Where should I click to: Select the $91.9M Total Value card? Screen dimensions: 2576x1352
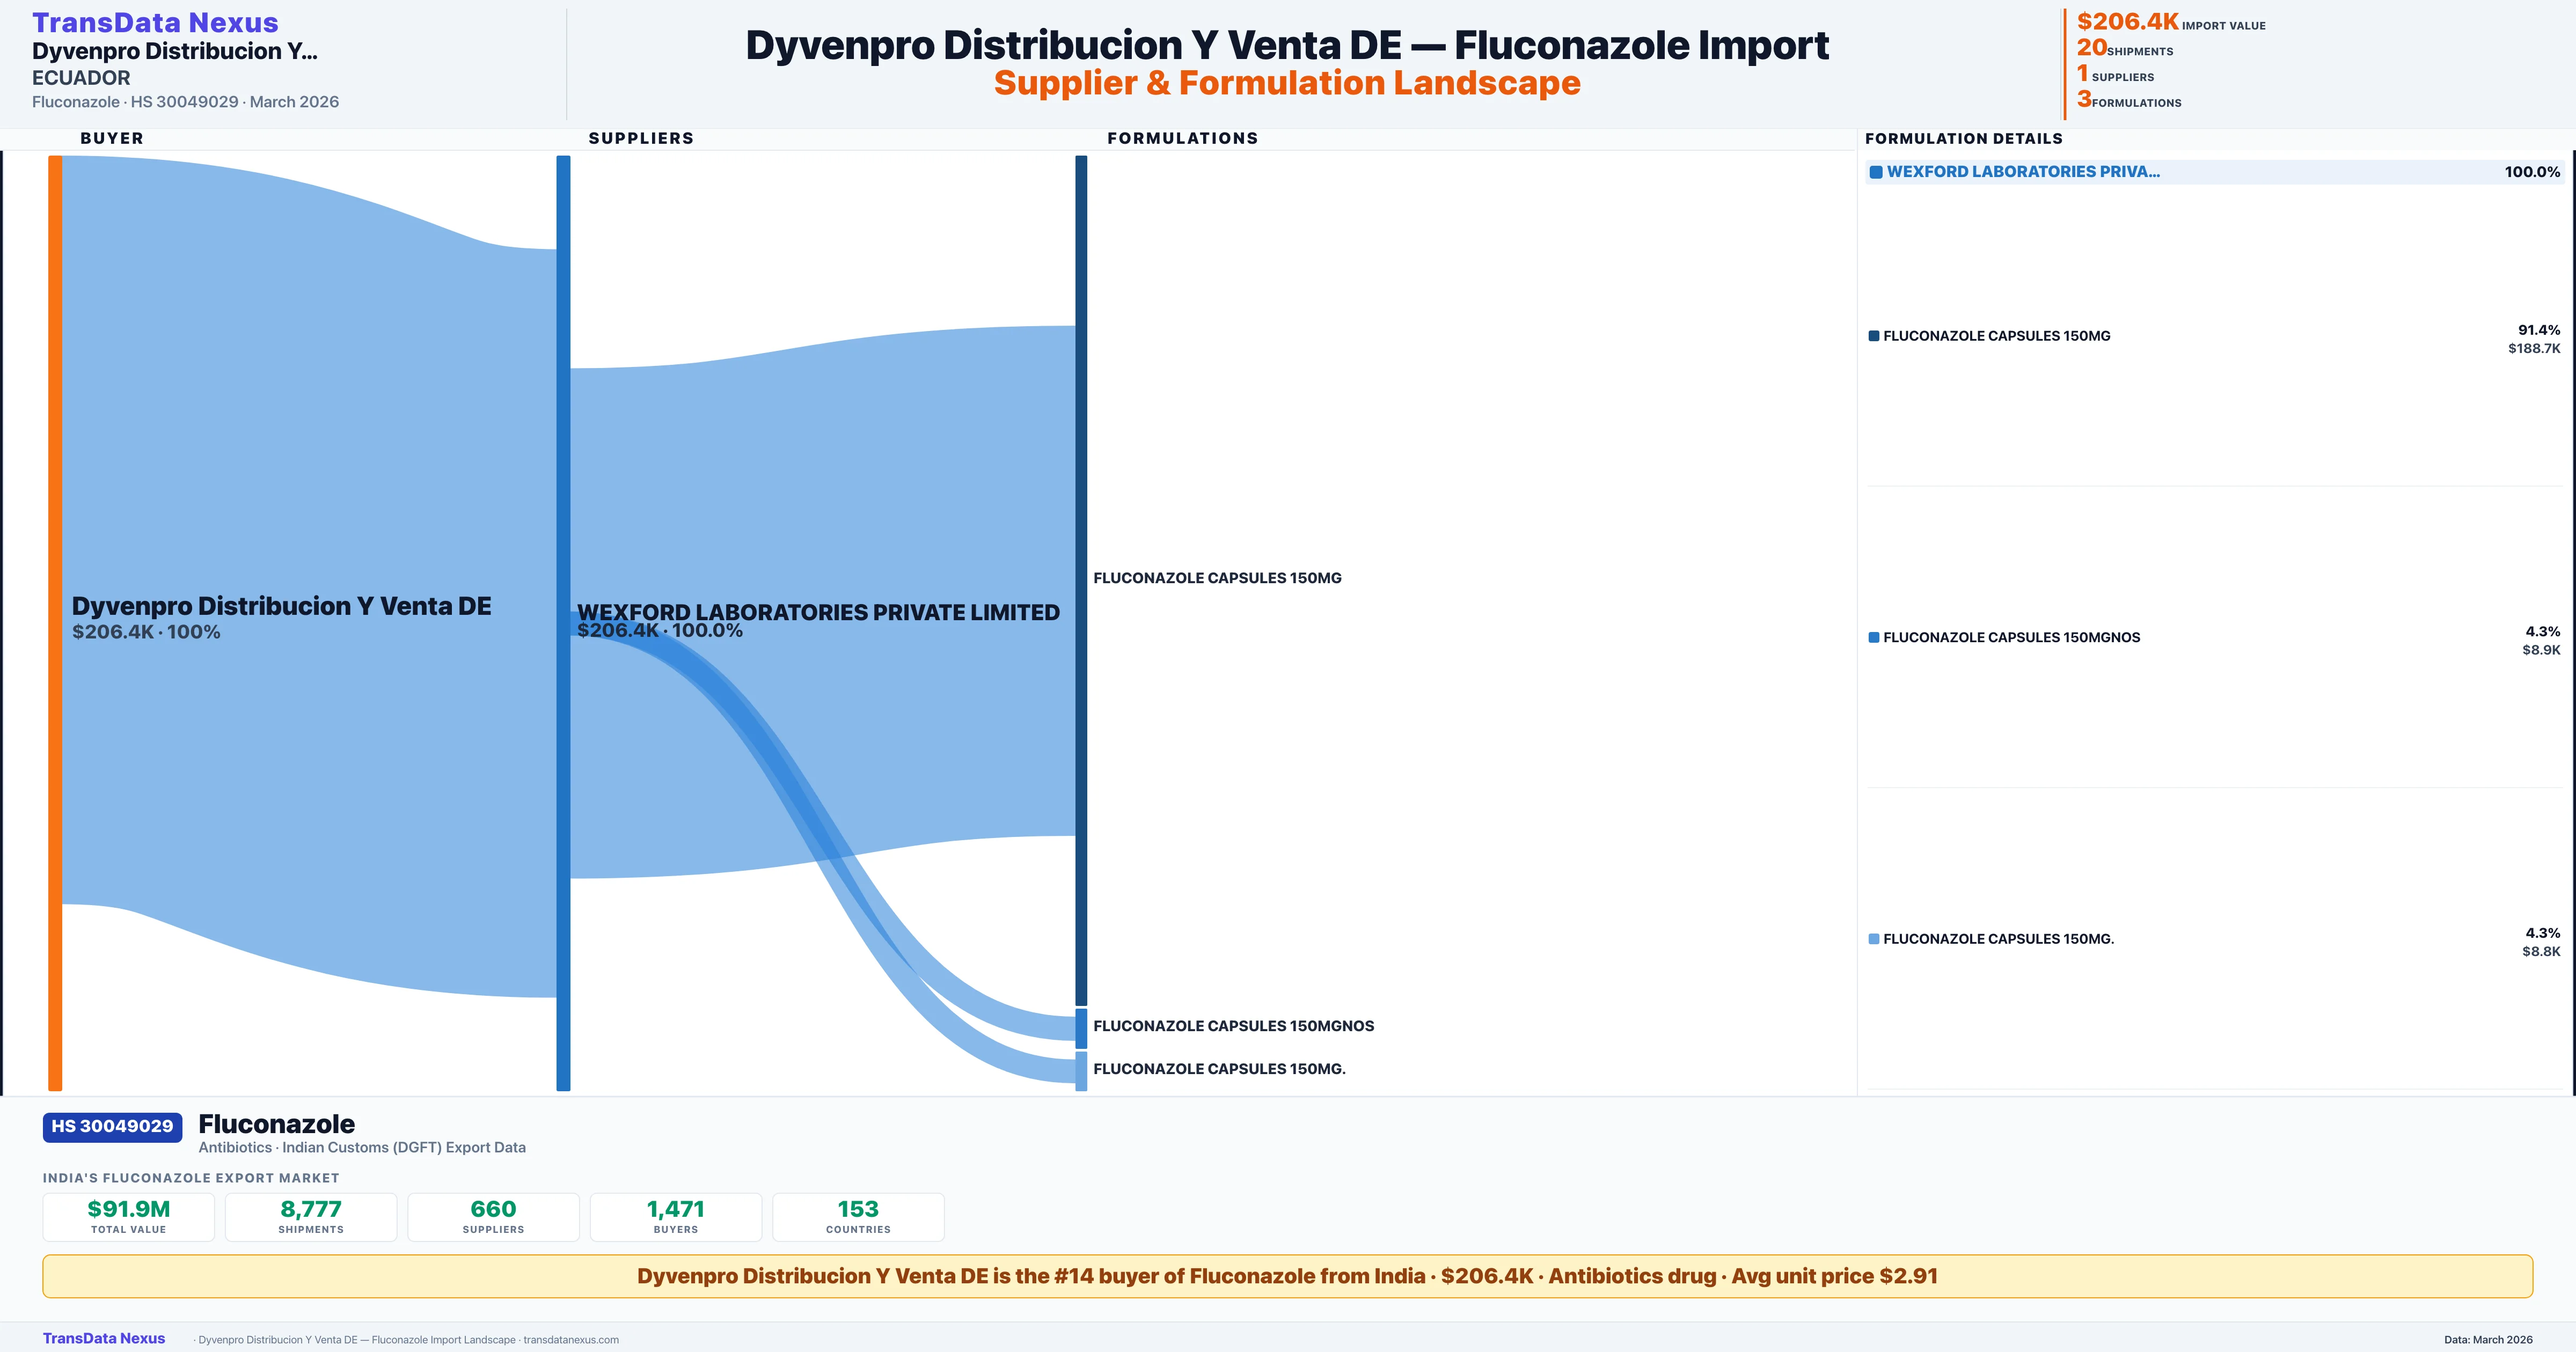(x=128, y=1217)
